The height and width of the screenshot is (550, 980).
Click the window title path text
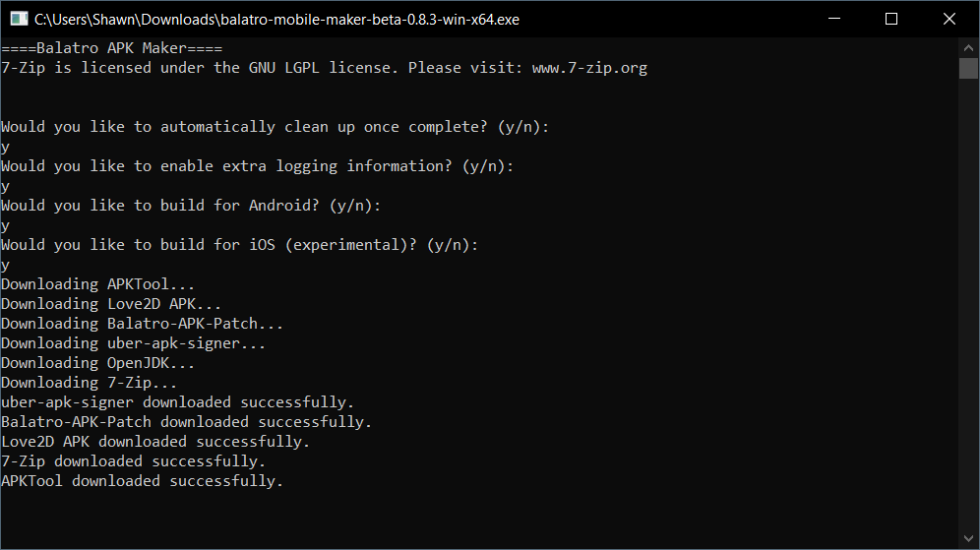[276, 19]
